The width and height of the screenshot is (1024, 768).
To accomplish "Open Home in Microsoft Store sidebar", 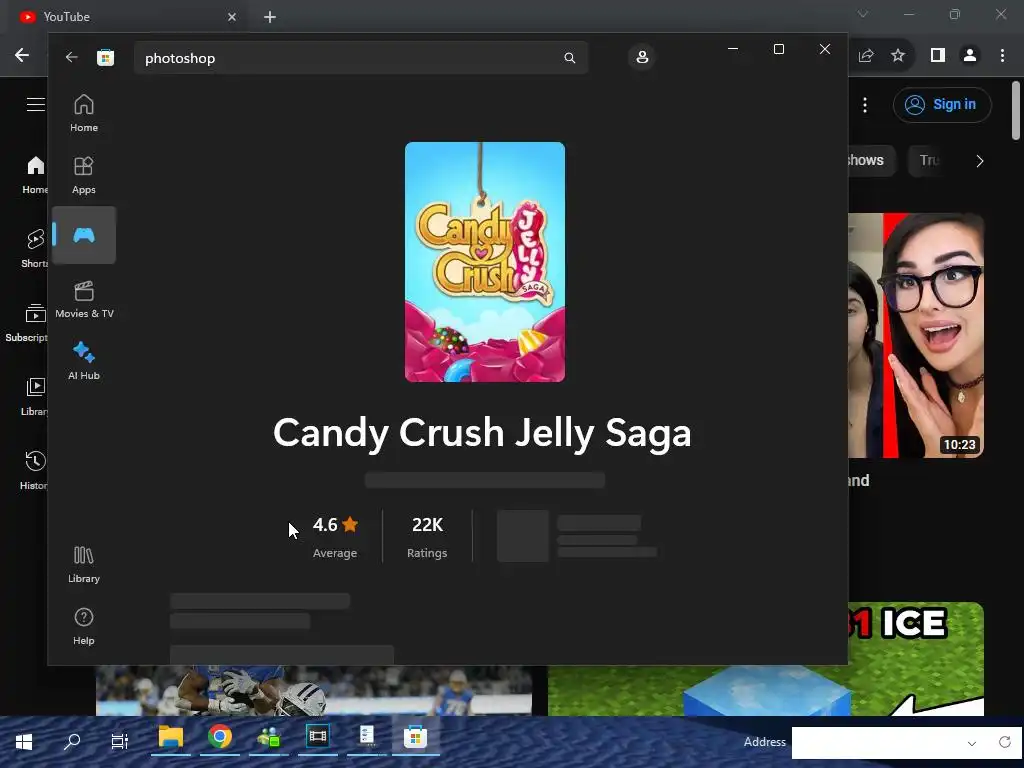I will 84,113.
